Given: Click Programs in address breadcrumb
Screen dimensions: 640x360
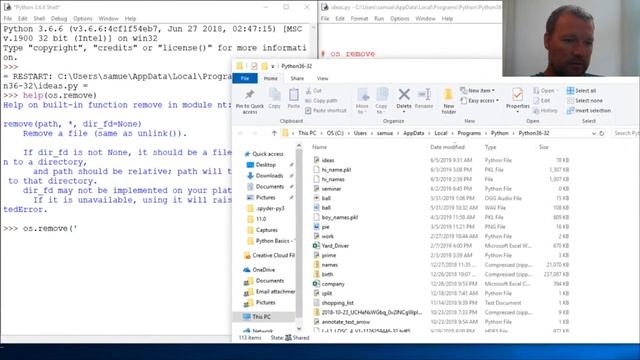Looking at the screenshot, I should (x=469, y=133).
